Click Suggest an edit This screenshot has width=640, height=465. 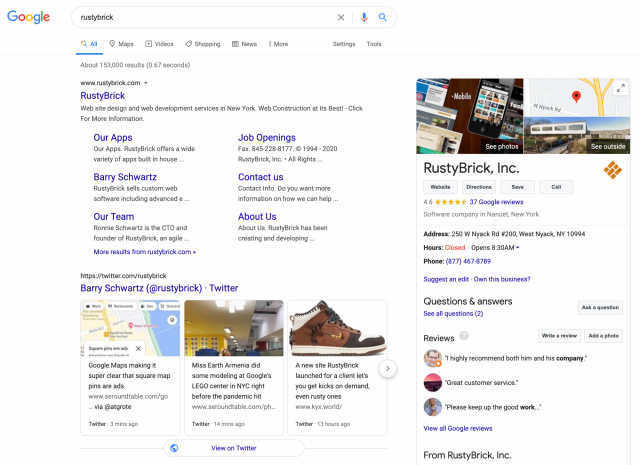446,279
